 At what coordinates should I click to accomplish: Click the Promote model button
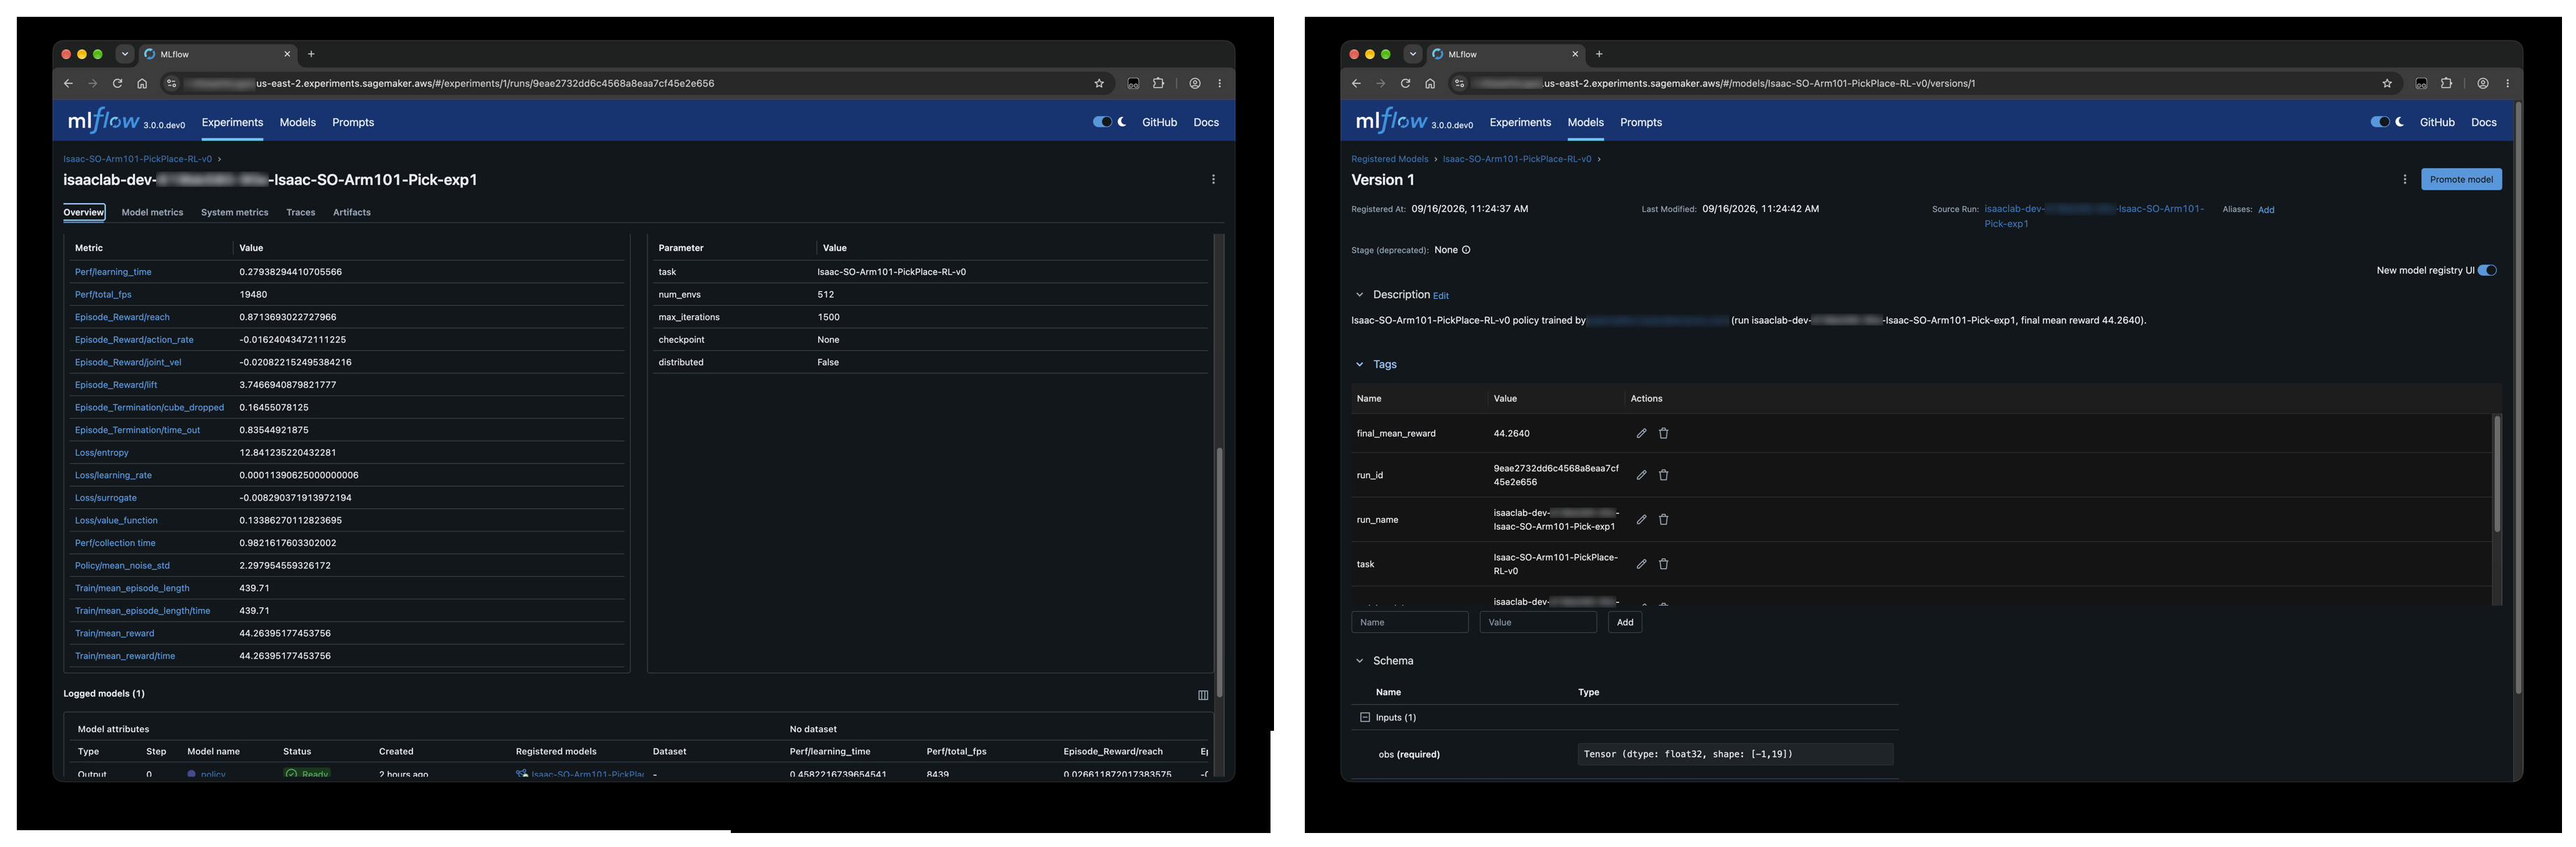click(2461, 180)
